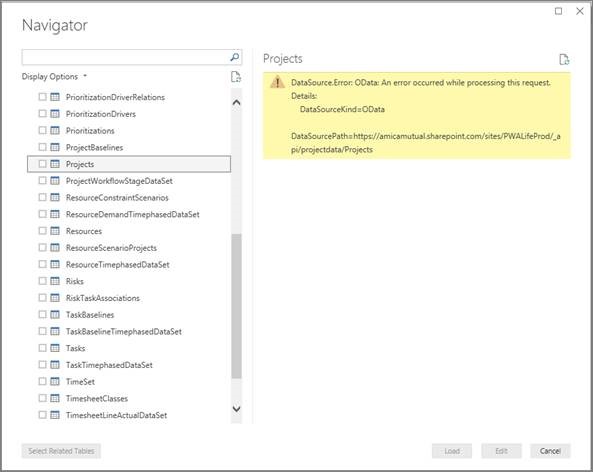Viewport: 593px width, 472px height.
Task: Close the Navigator window
Action: [x=580, y=11]
